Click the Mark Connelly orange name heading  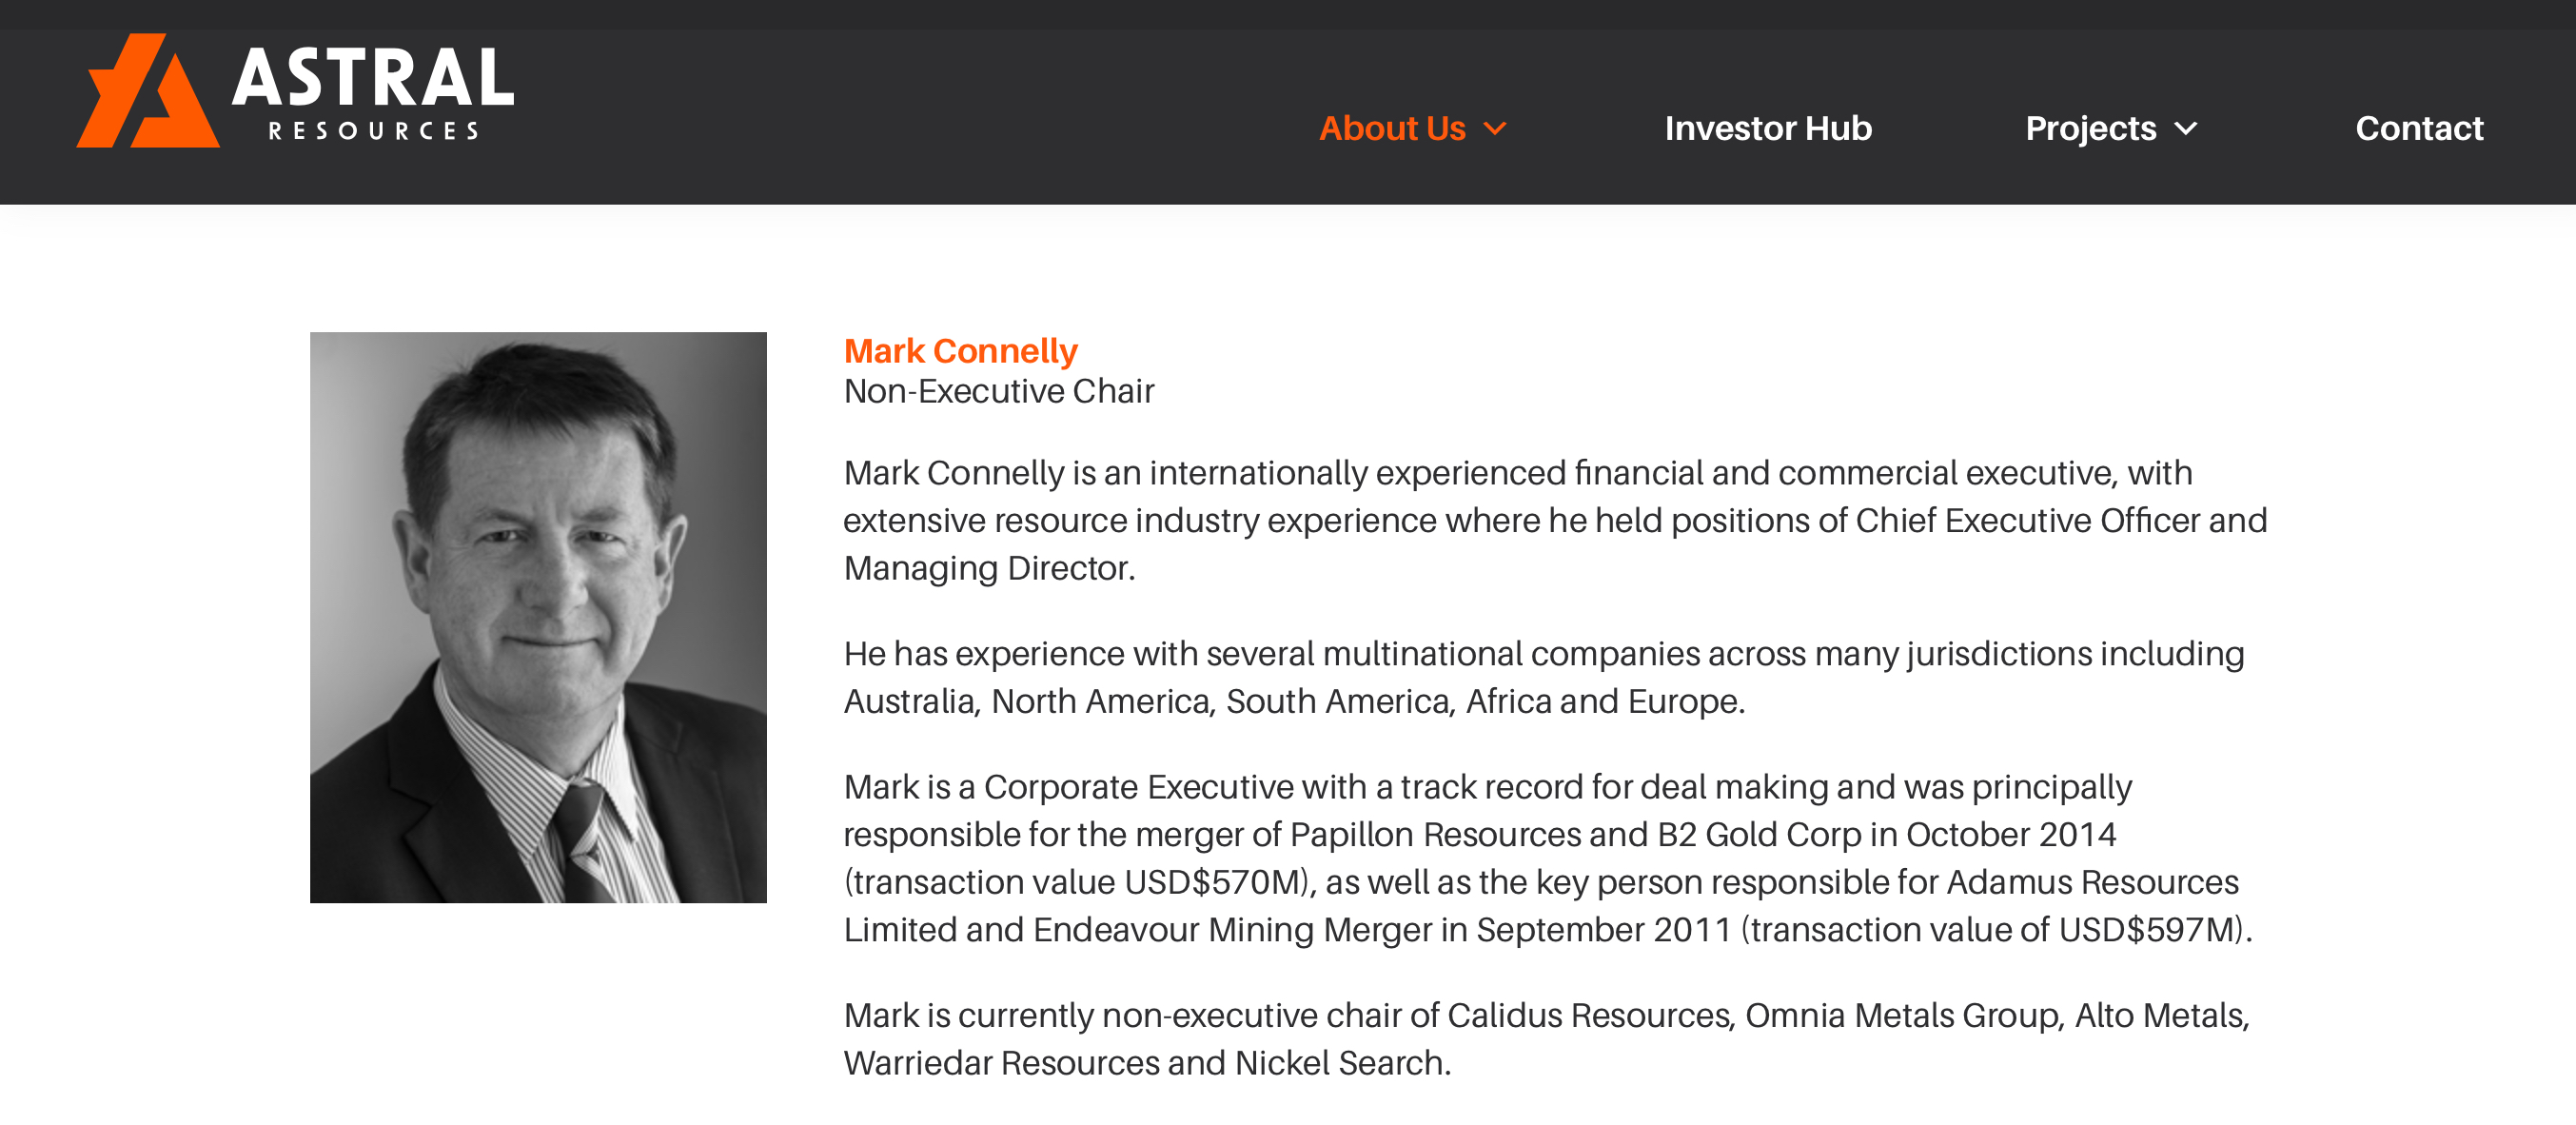(x=960, y=351)
